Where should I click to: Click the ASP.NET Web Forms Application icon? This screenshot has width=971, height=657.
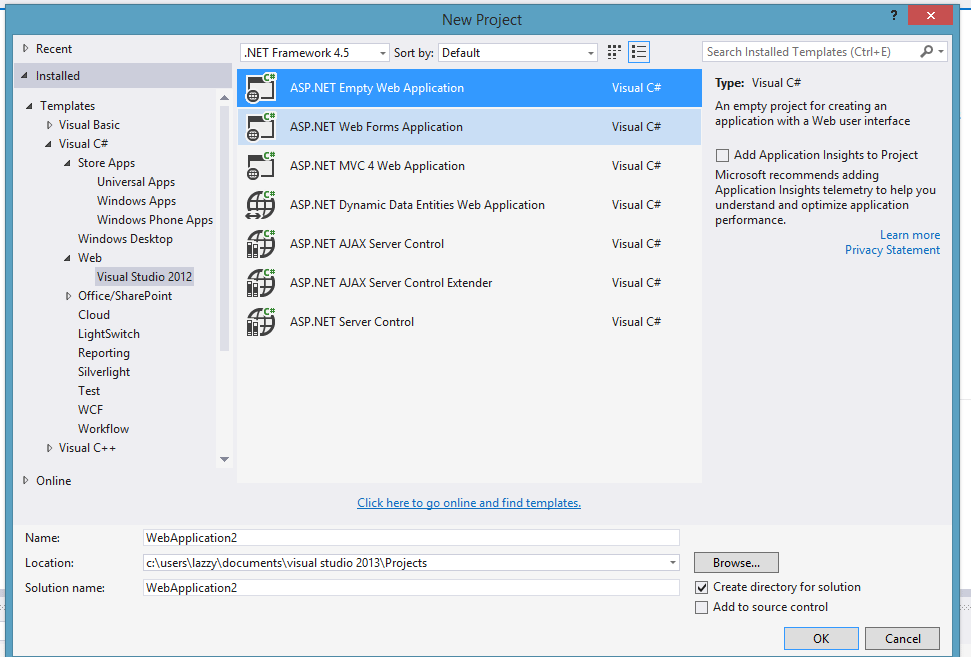click(260, 127)
